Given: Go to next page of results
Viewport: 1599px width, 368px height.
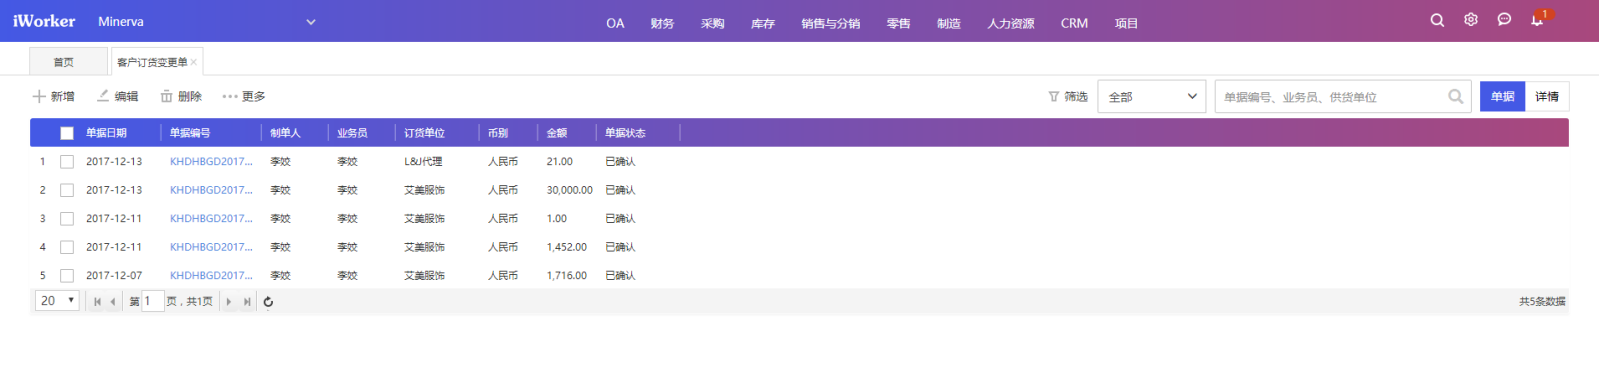Looking at the screenshot, I should (x=229, y=302).
